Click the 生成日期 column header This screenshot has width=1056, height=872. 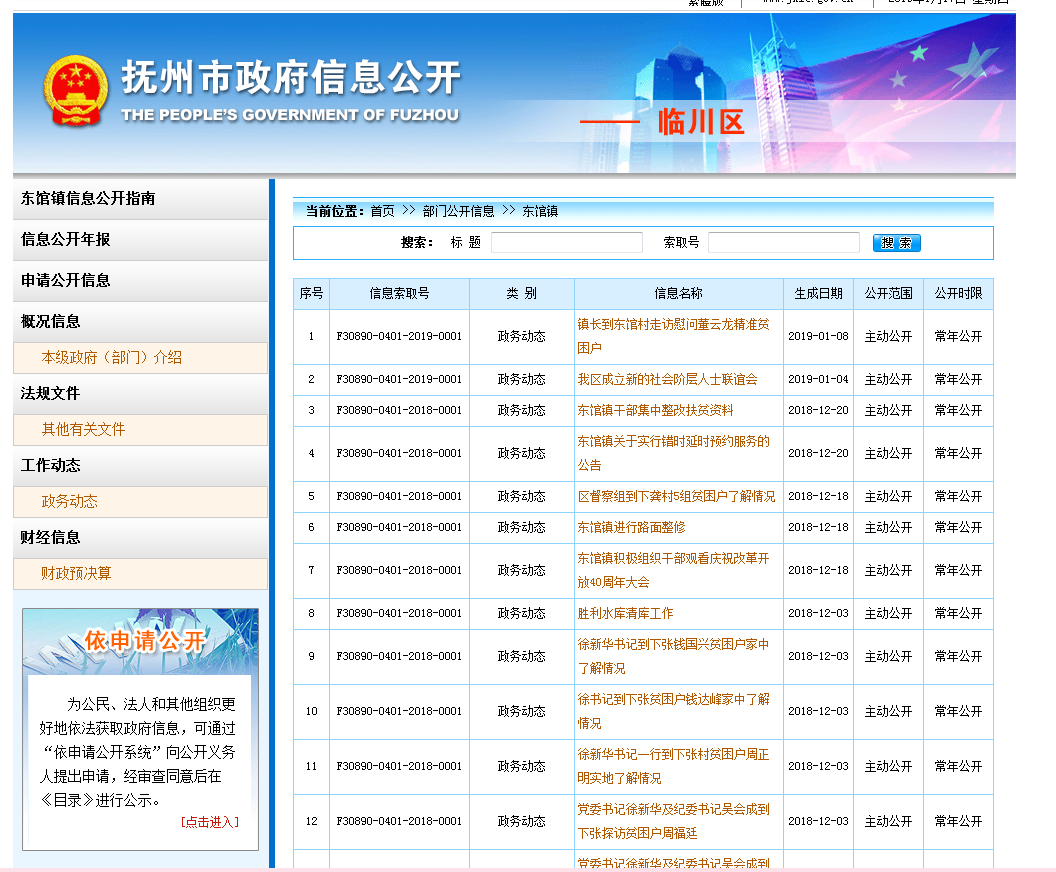click(x=818, y=294)
